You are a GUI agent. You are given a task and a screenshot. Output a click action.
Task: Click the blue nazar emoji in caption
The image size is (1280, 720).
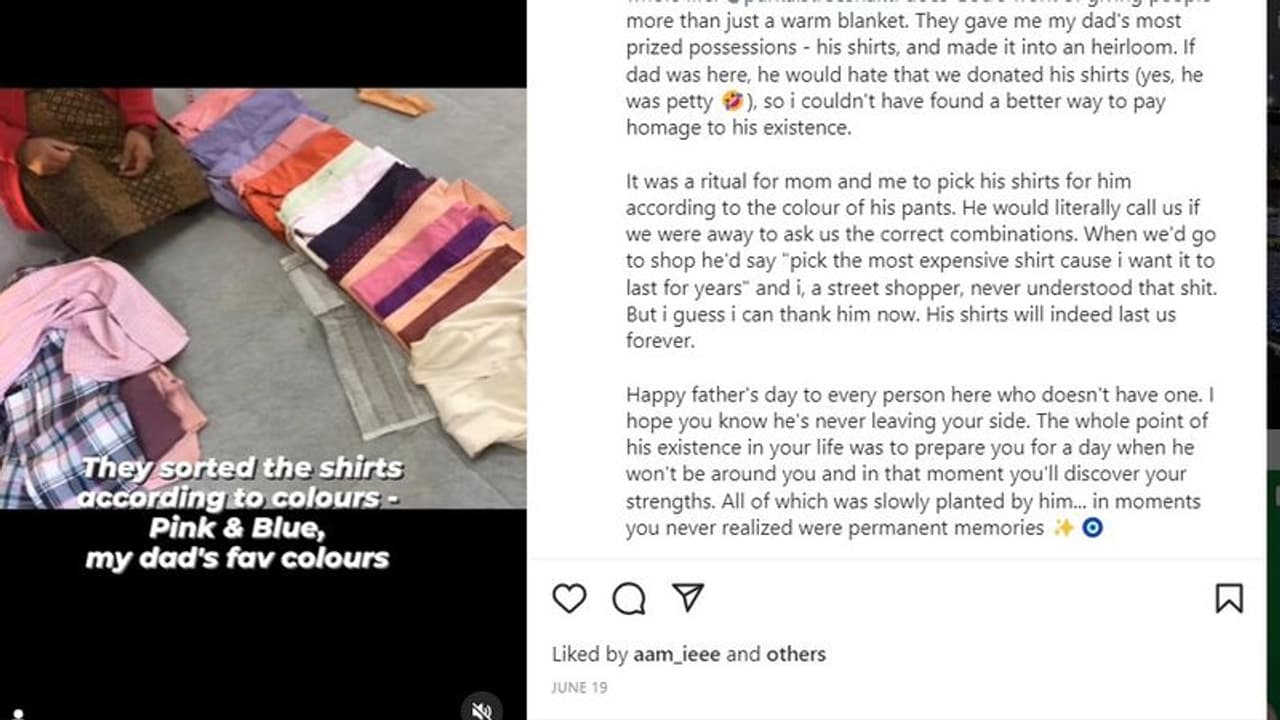pyautogui.click(x=1092, y=527)
